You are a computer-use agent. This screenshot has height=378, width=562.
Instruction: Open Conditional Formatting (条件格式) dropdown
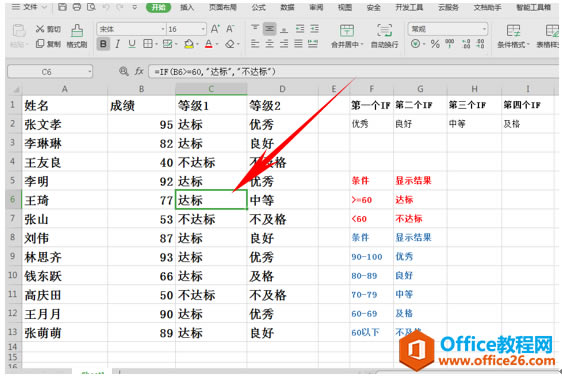(513, 36)
